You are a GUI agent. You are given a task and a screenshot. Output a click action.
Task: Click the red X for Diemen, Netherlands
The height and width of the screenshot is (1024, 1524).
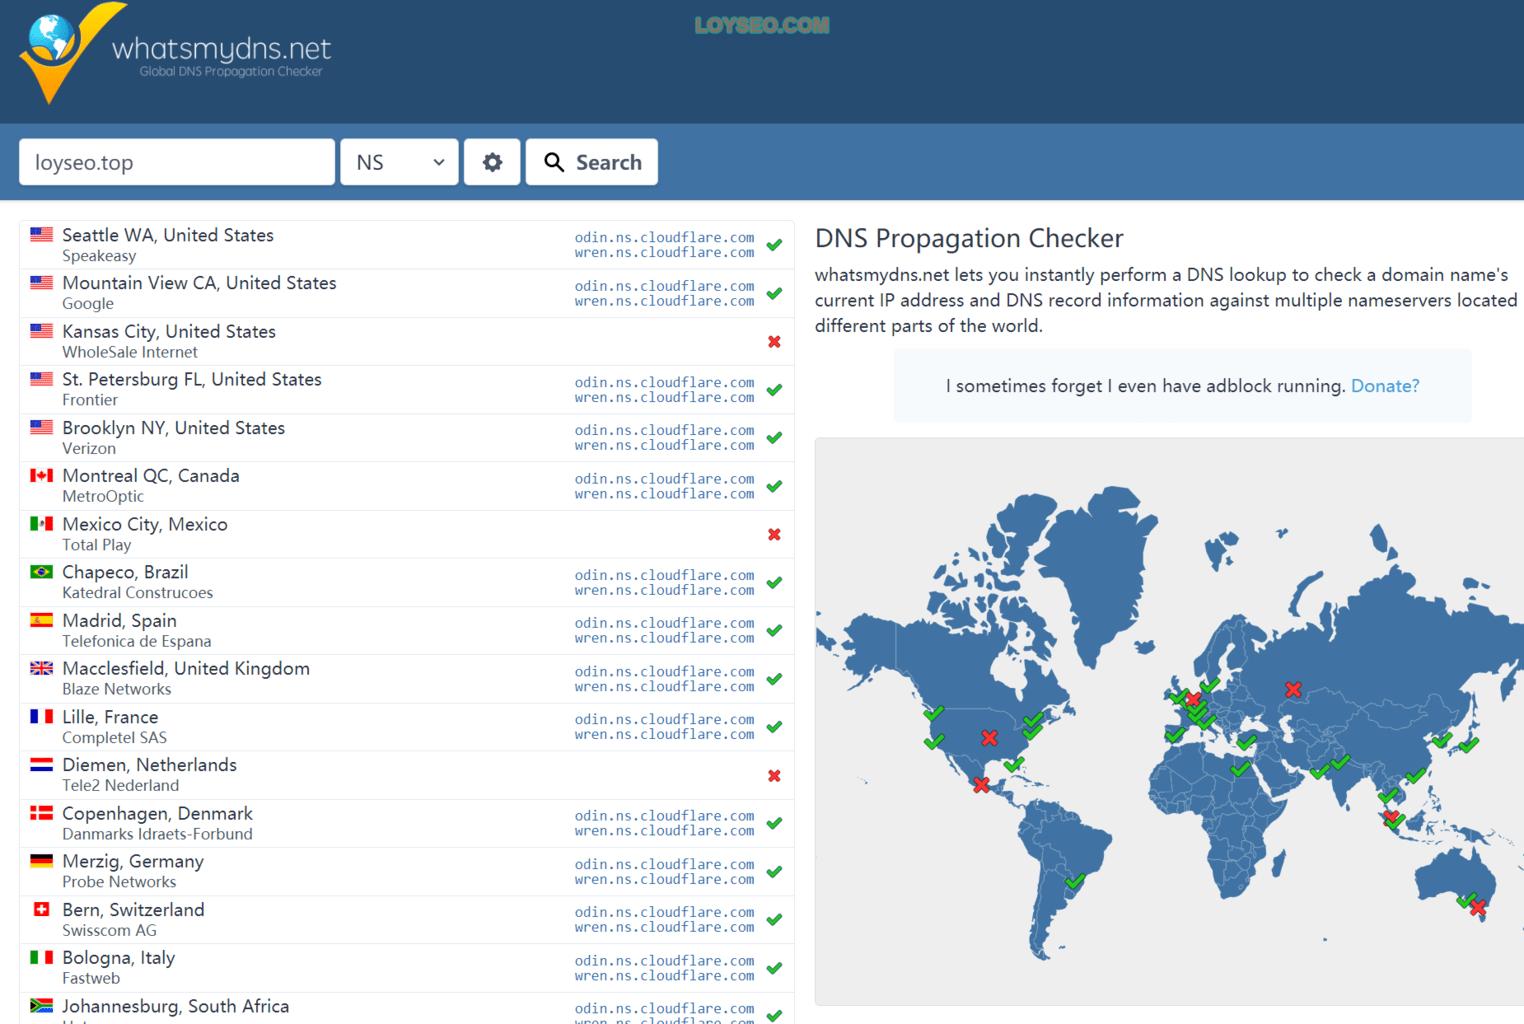tap(774, 775)
